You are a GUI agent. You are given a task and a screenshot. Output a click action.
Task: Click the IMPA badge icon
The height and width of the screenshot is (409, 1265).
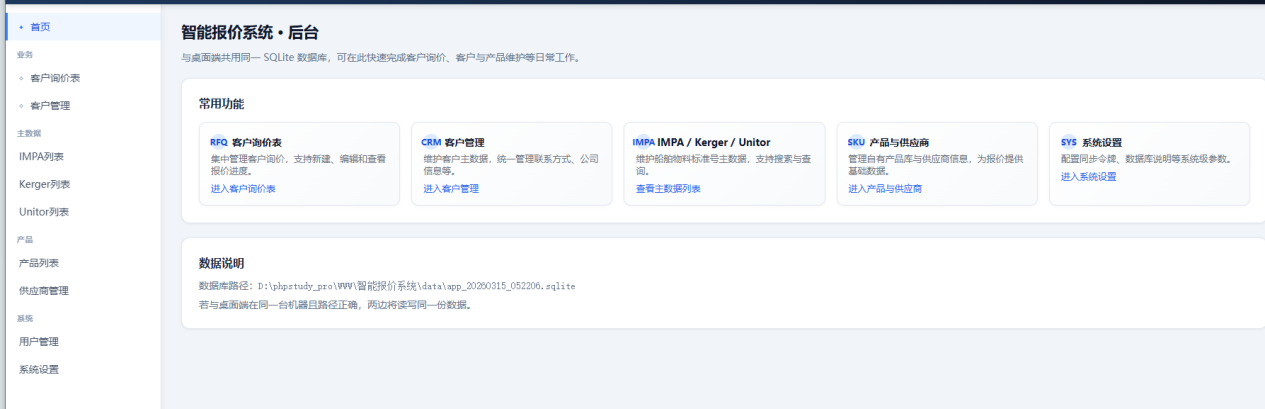tap(644, 142)
